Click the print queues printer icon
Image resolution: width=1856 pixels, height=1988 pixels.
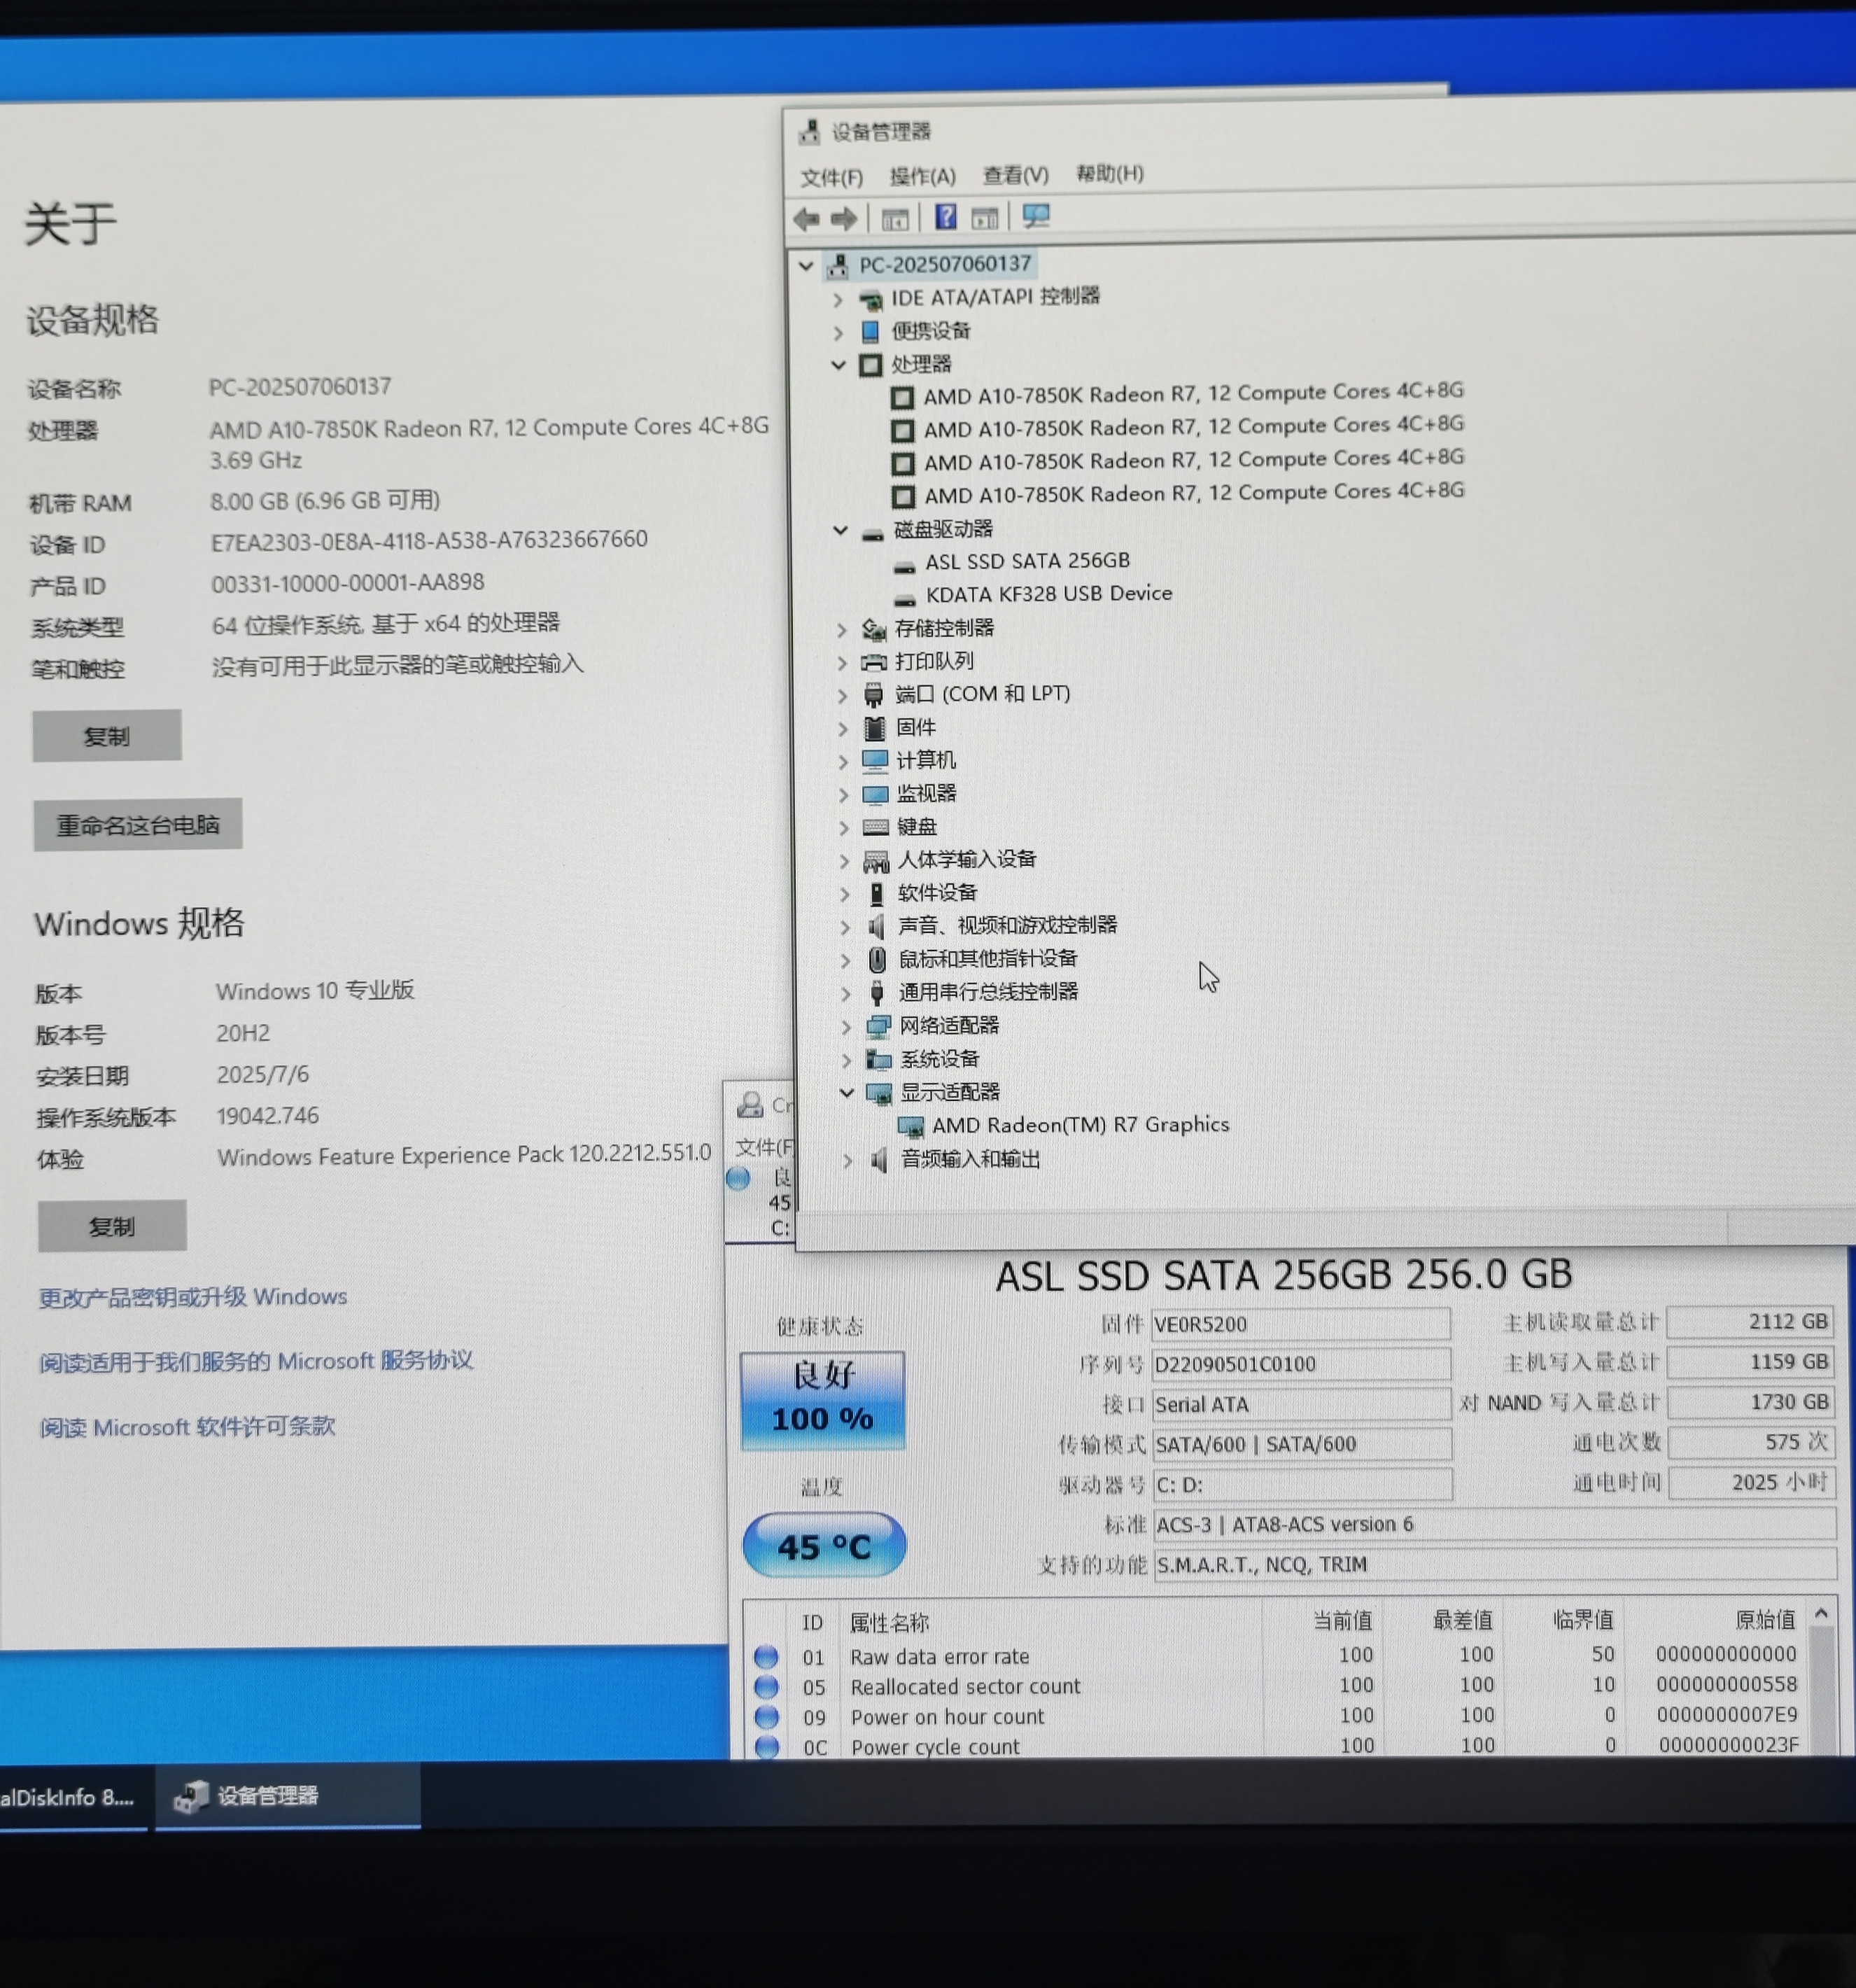pyautogui.click(x=874, y=662)
